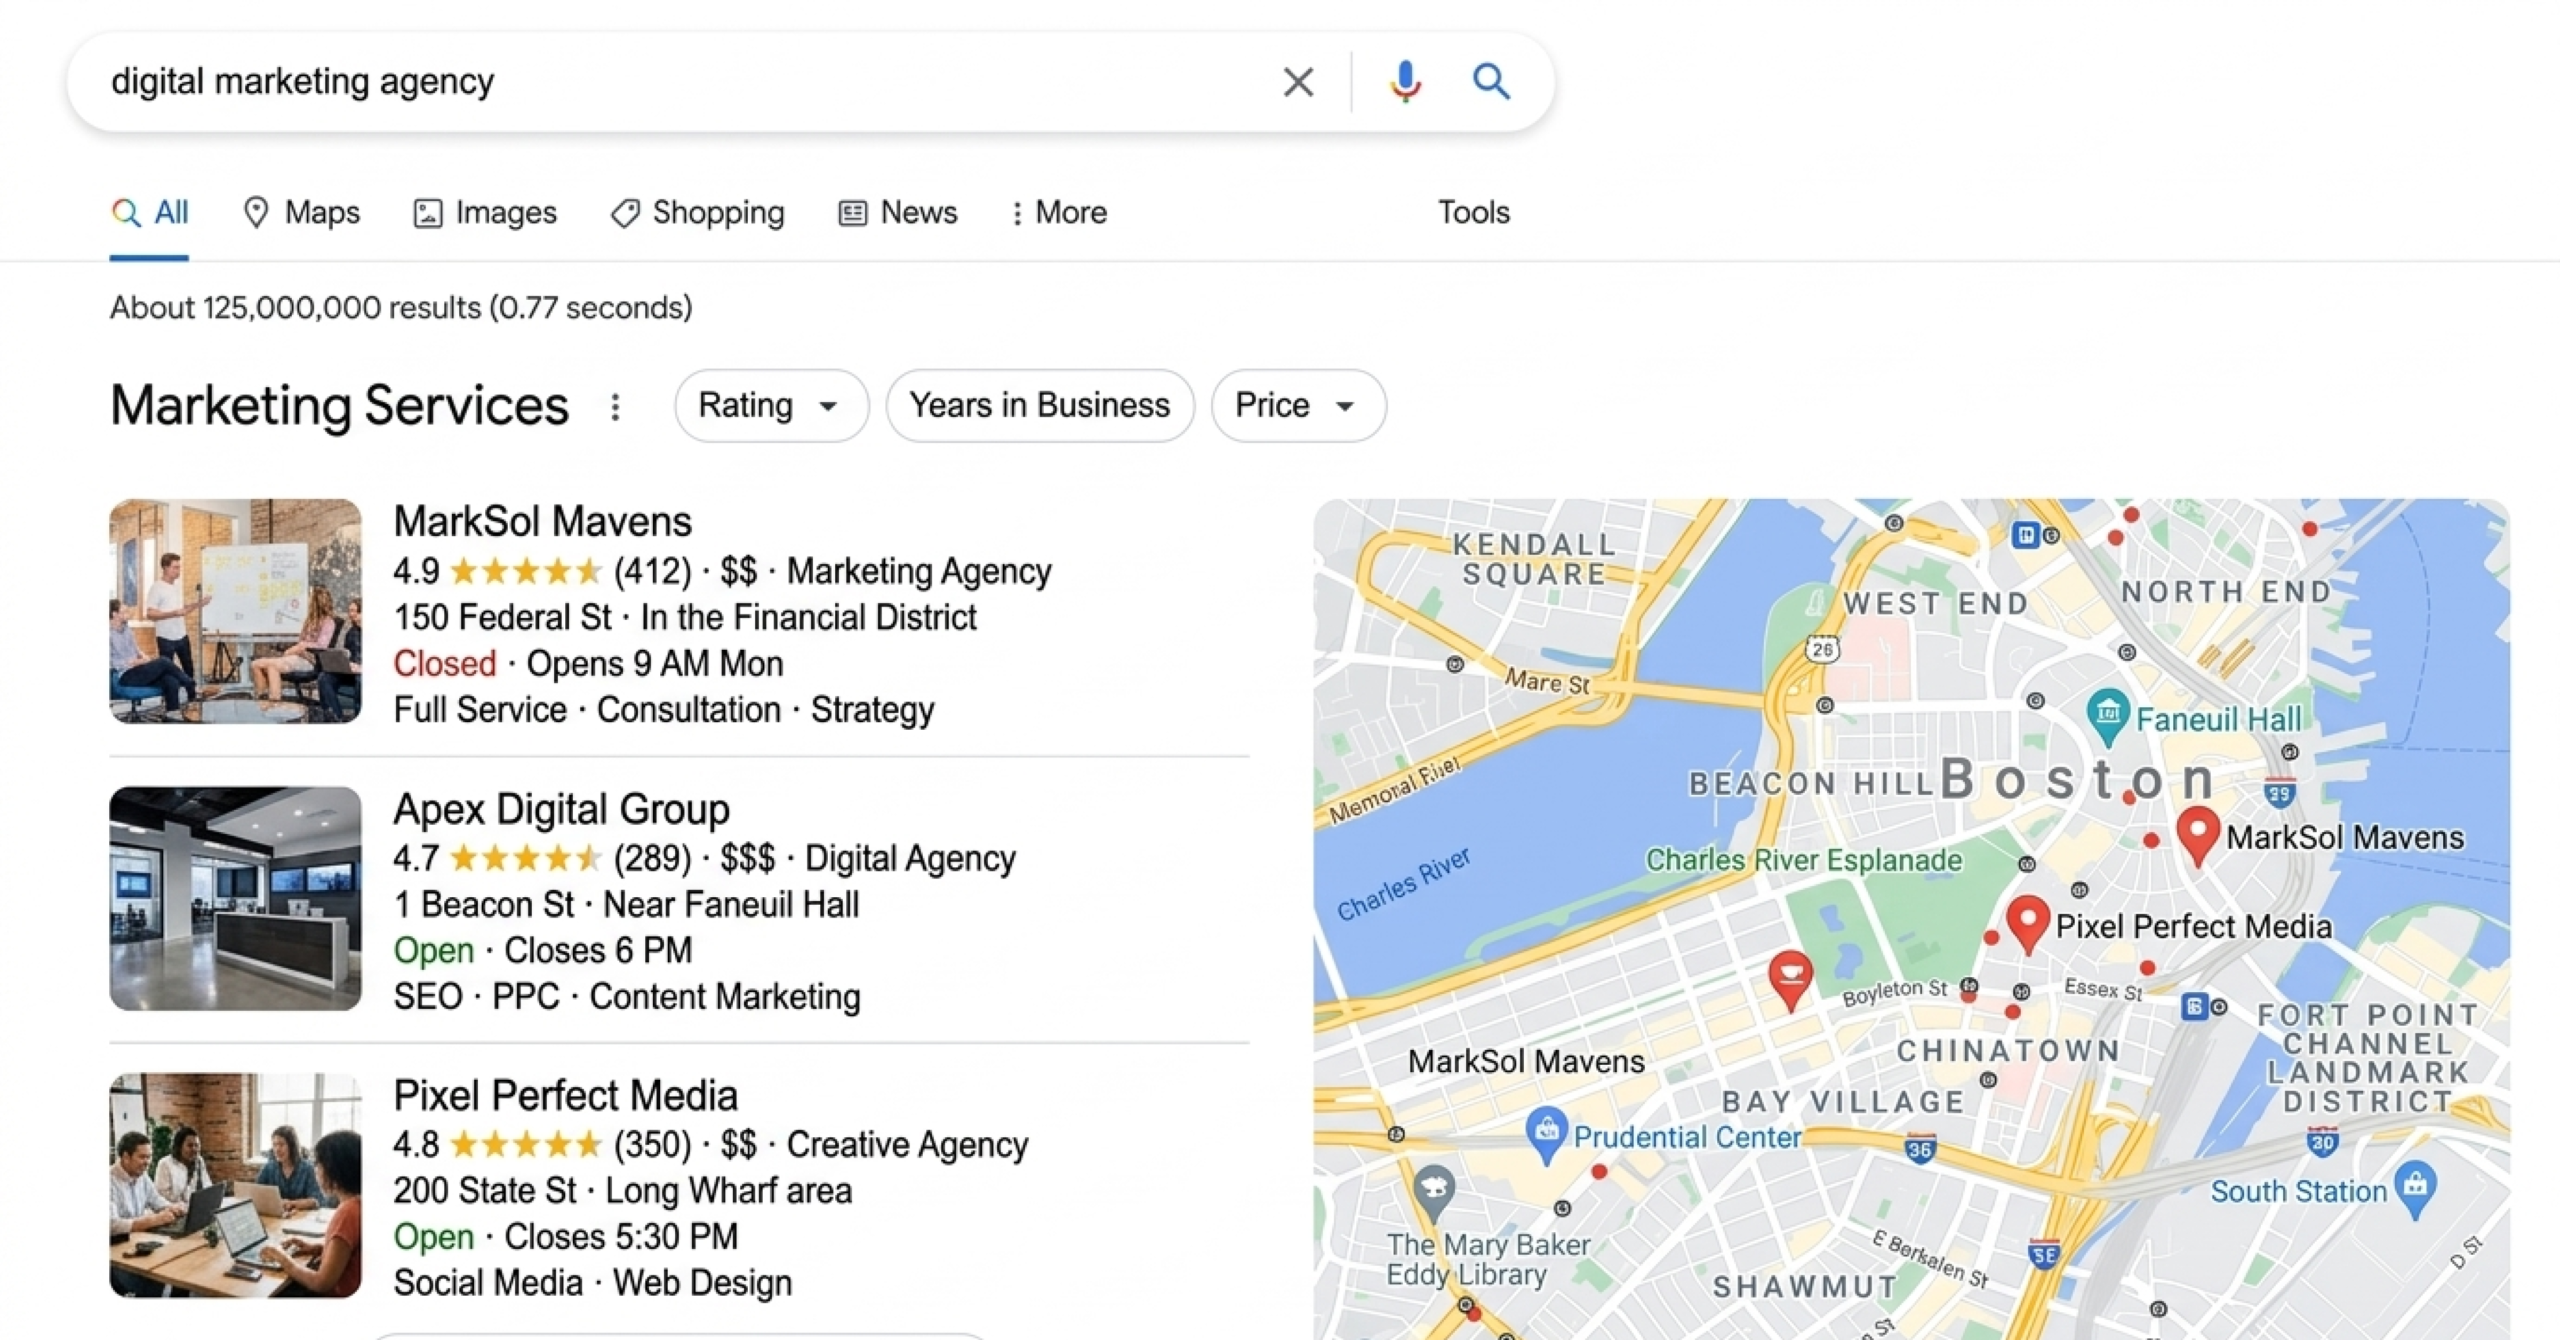Click the 'Marketing Services' heading
Viewport: 2560px width, 1340px height.
coord(340,406)
